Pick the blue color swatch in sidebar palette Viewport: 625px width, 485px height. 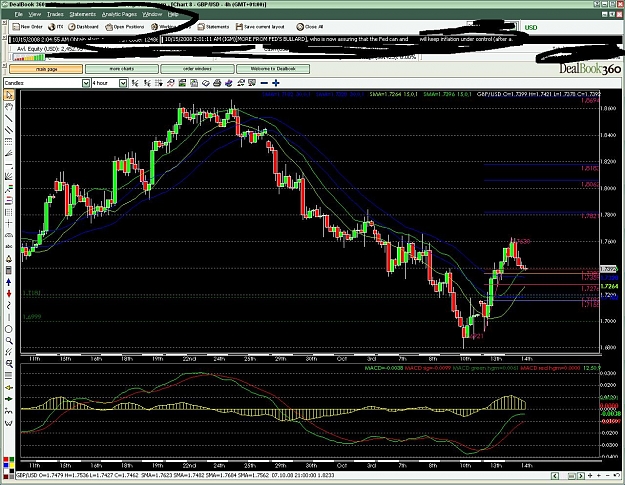point(6,465)
